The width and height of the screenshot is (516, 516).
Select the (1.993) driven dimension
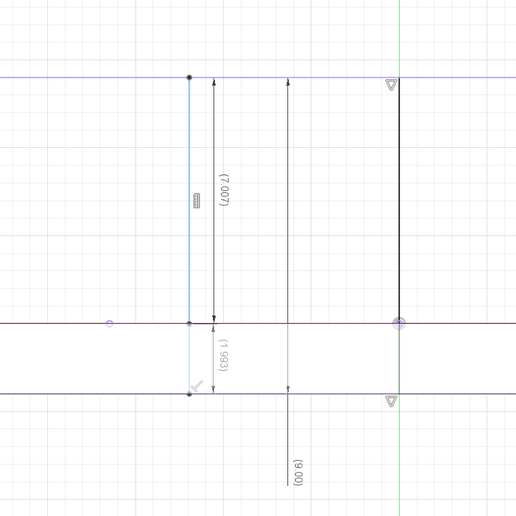(223, 355)
